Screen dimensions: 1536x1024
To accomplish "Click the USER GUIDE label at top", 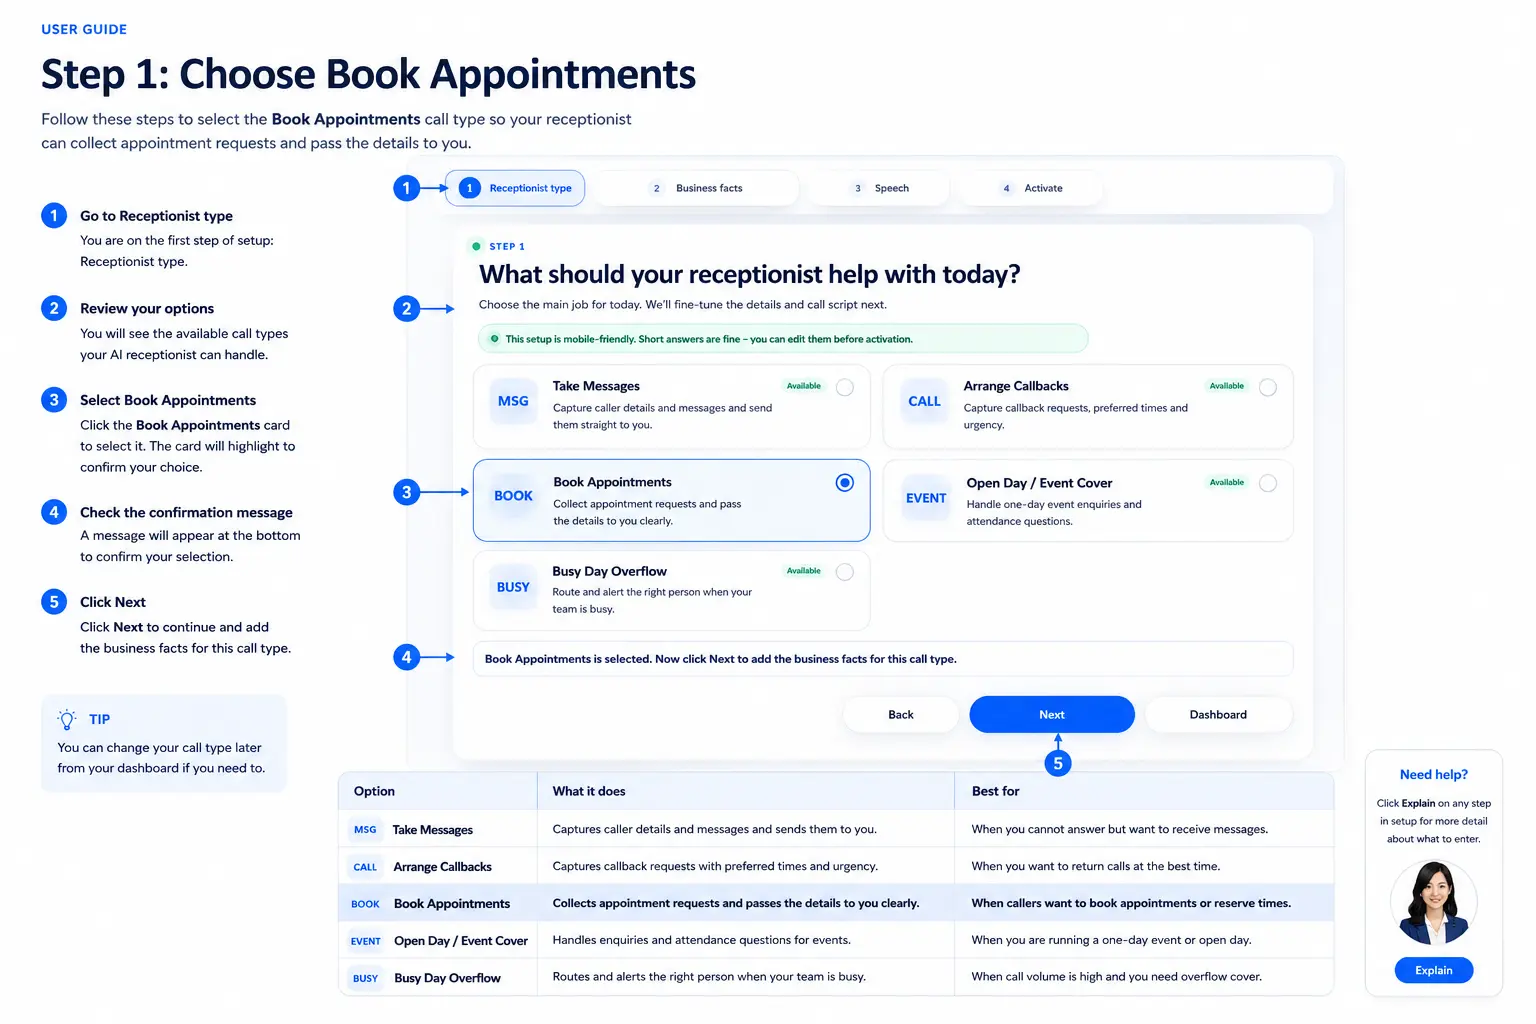I will (84, 29).
